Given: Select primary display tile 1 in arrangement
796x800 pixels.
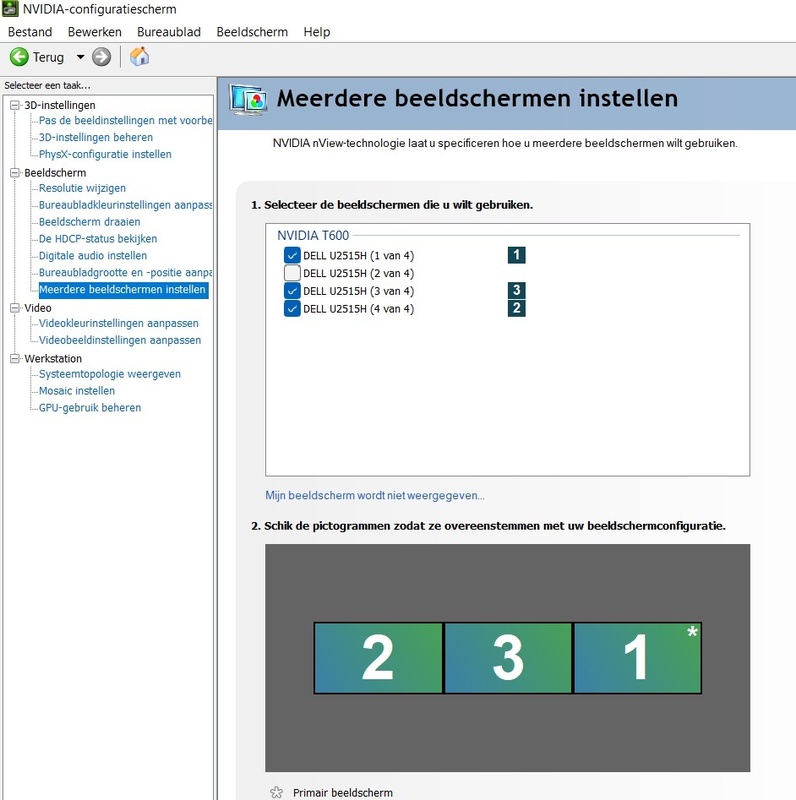Looking at the screenshot, I should (638, 658).
